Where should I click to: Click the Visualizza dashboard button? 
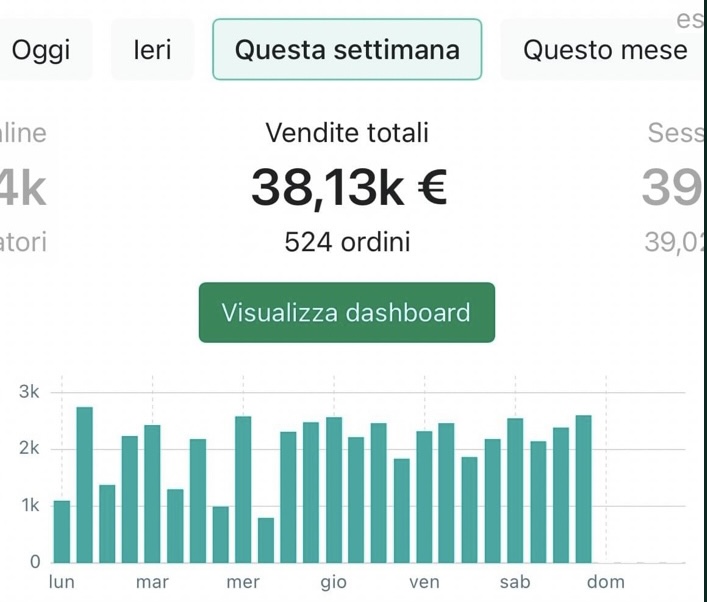[346, 312]
